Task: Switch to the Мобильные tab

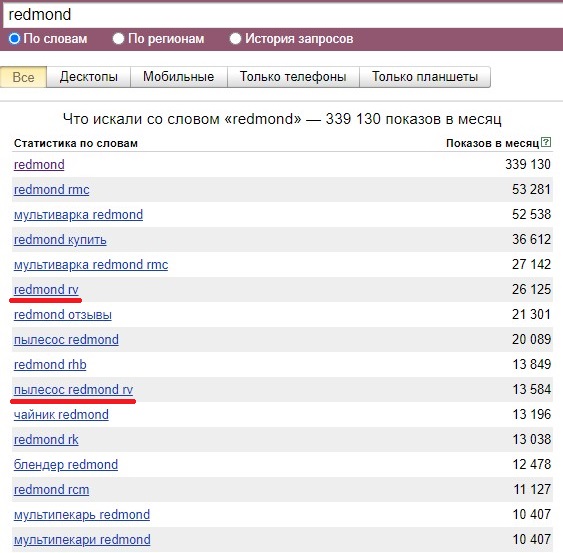Action: click(x=178, y=77)
